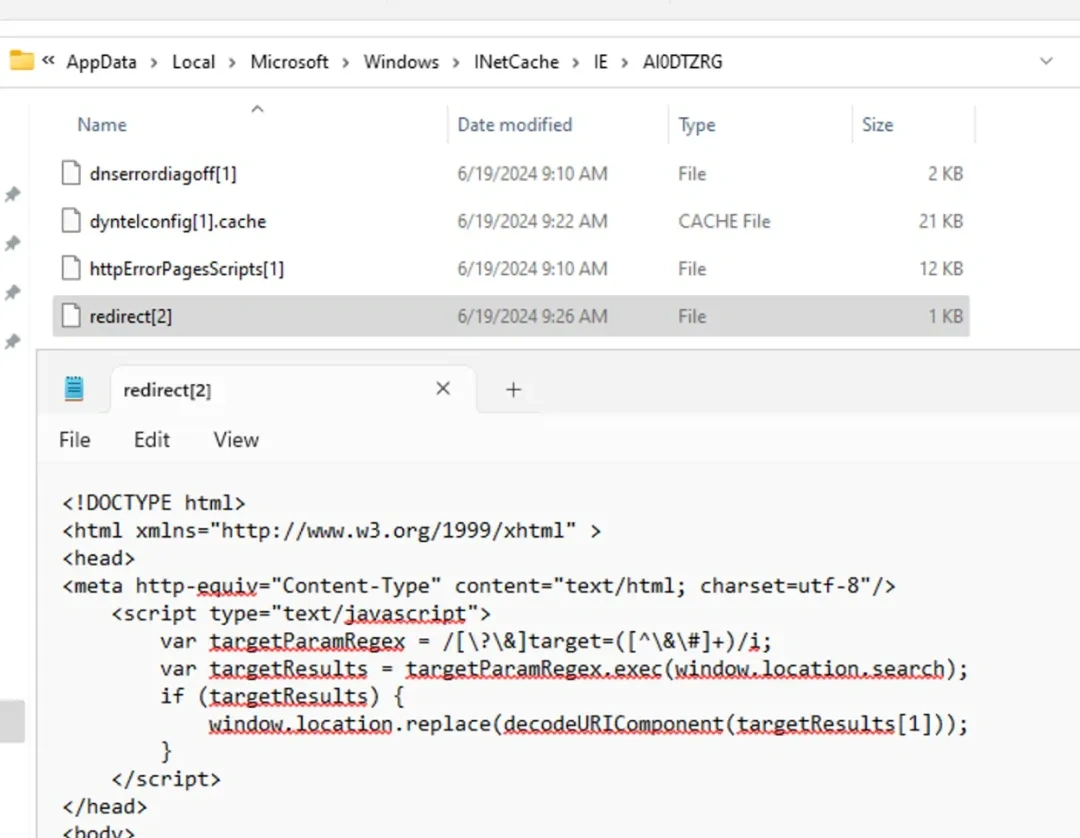Sort by Name column header
Screen dimensions: 1080x838
102,125
